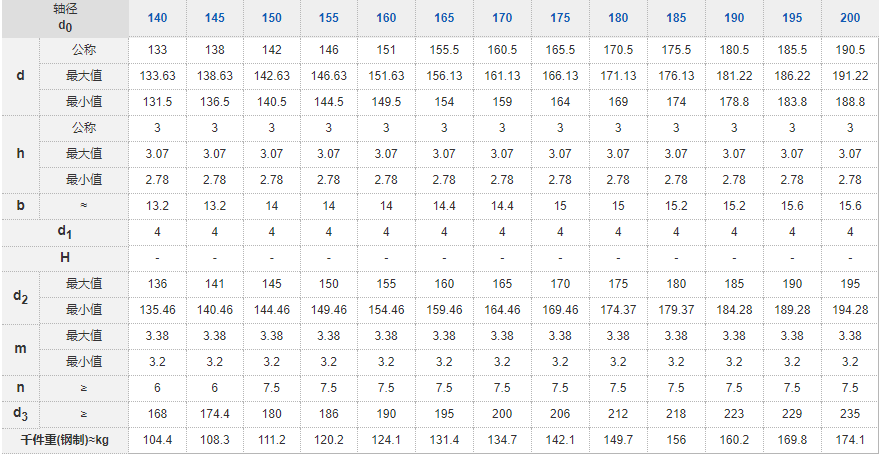Viewport: 880px width, 456px height.
Task: Click the 170 column header
Action: [x=503, y=18]
